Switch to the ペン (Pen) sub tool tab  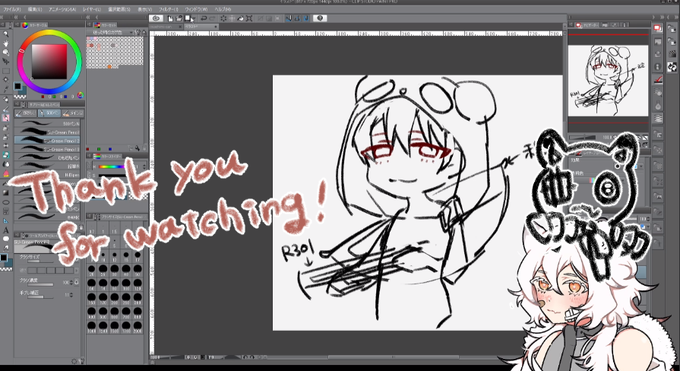[49, 113]
